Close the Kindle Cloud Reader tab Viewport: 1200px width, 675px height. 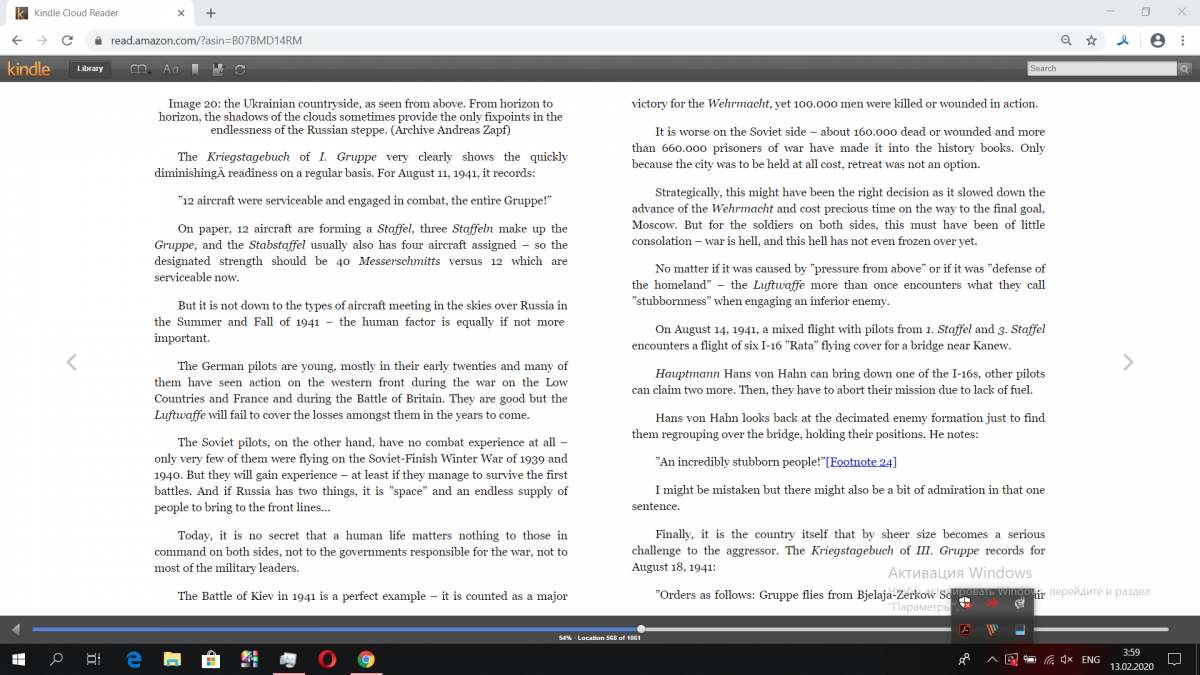coord(180,13)
